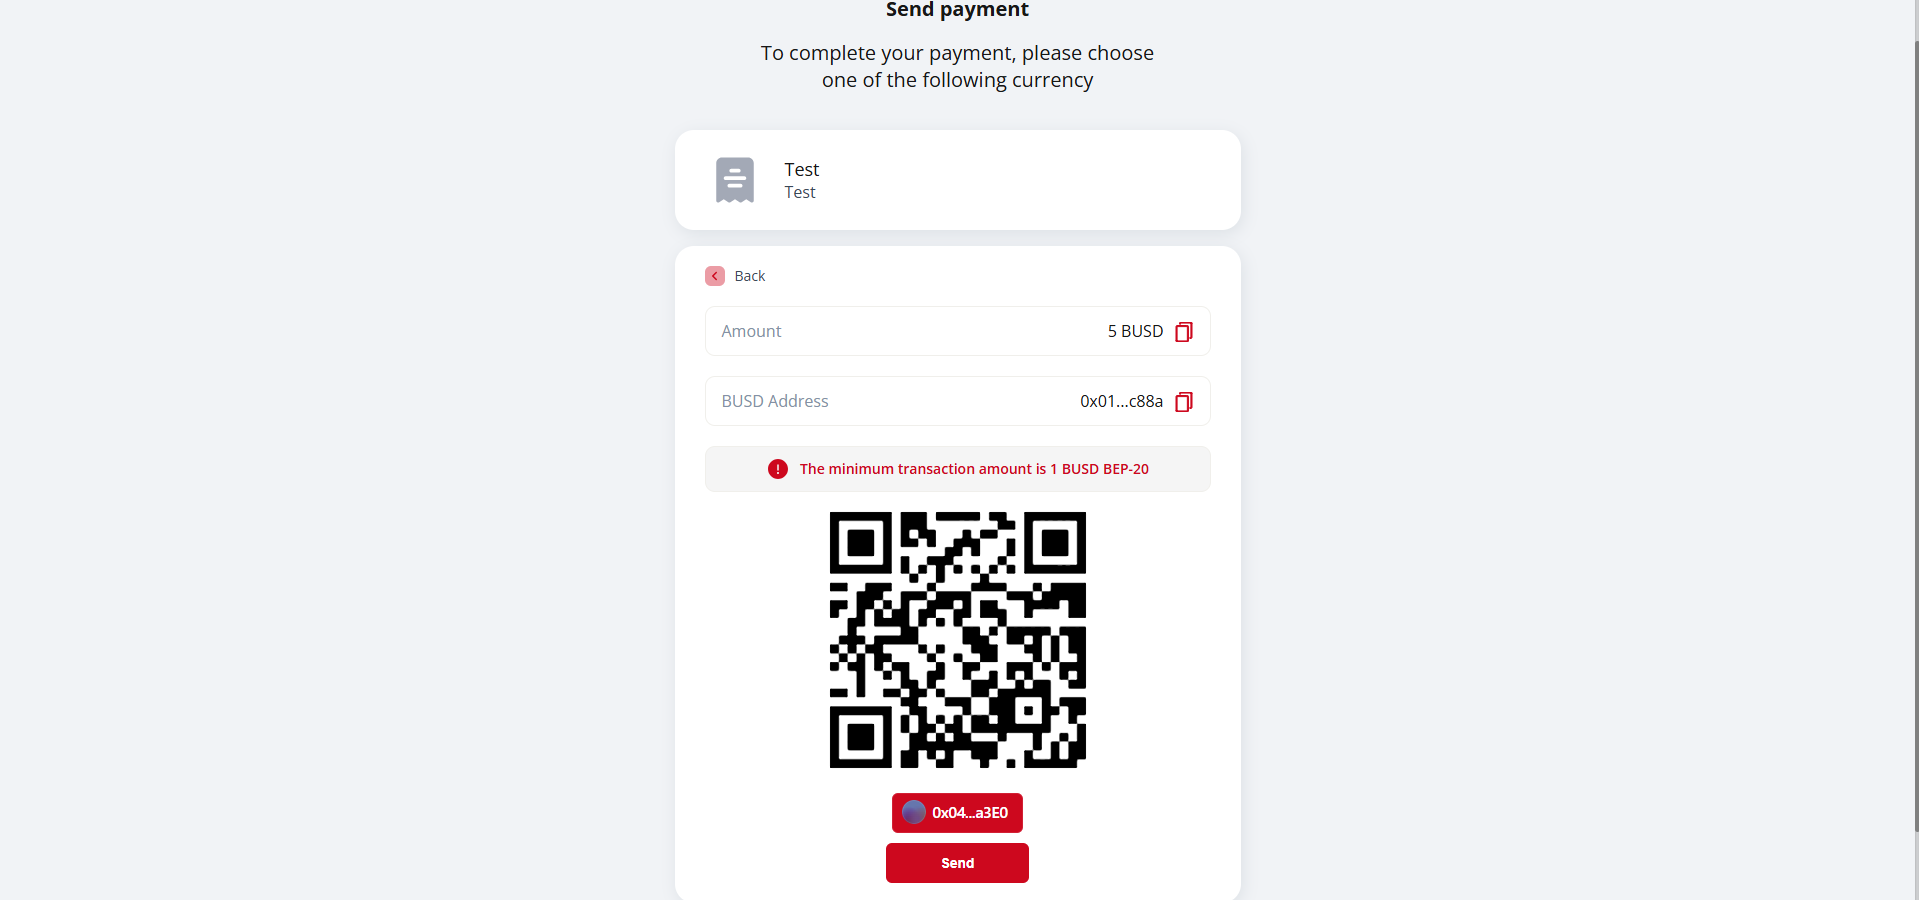The height and width of the screenshot is (900, 1919).
Task: Click the 5 BUSD value text
Action: pyautogui.click(x=1135, y=331)
